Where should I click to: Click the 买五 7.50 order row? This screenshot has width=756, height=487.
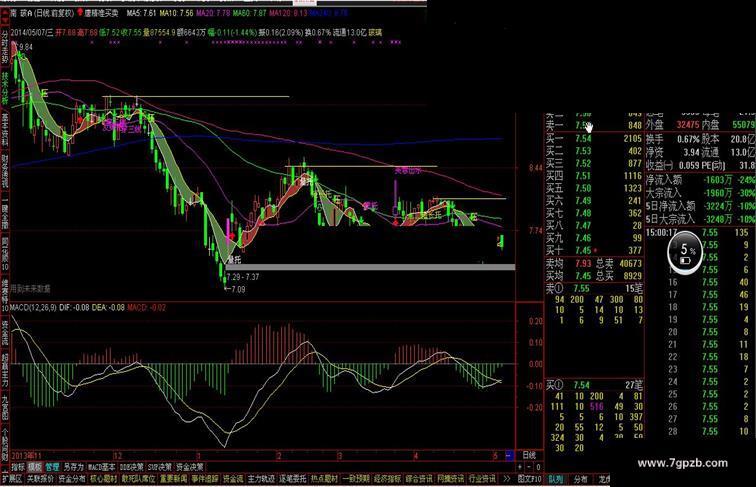[x=594, y=188]
